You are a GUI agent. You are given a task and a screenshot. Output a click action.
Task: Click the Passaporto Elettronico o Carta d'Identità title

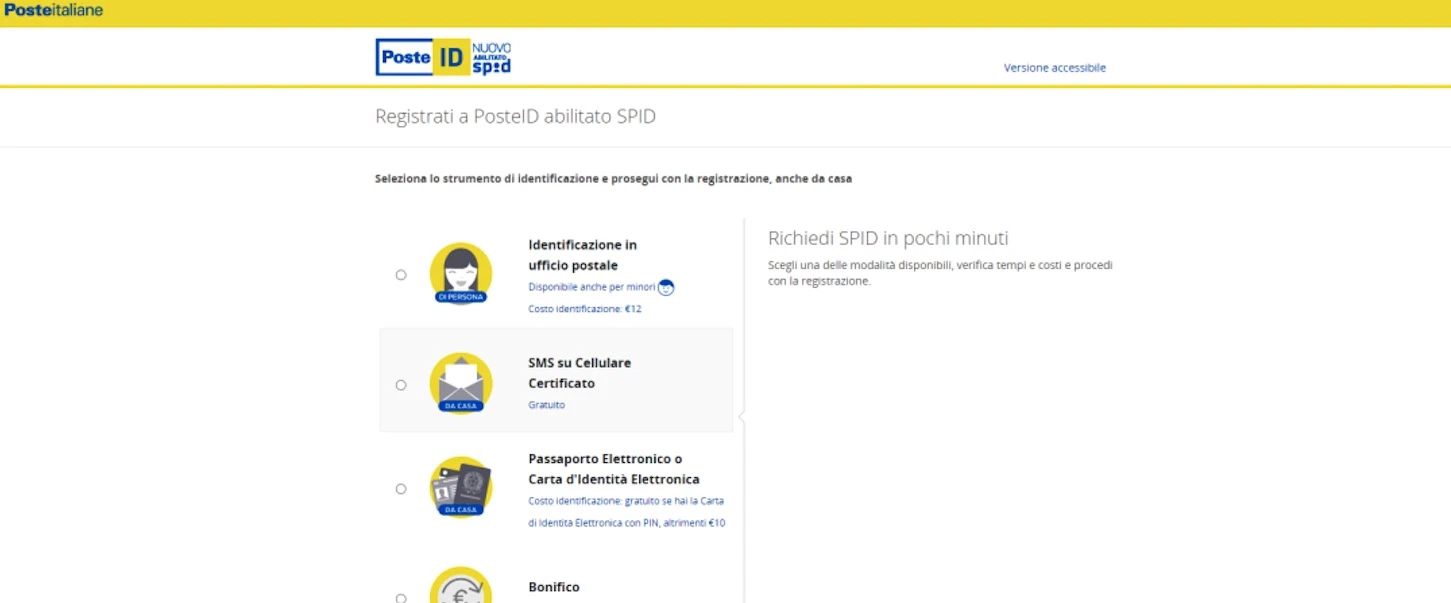pyautogui.click(x=614, y=469)
